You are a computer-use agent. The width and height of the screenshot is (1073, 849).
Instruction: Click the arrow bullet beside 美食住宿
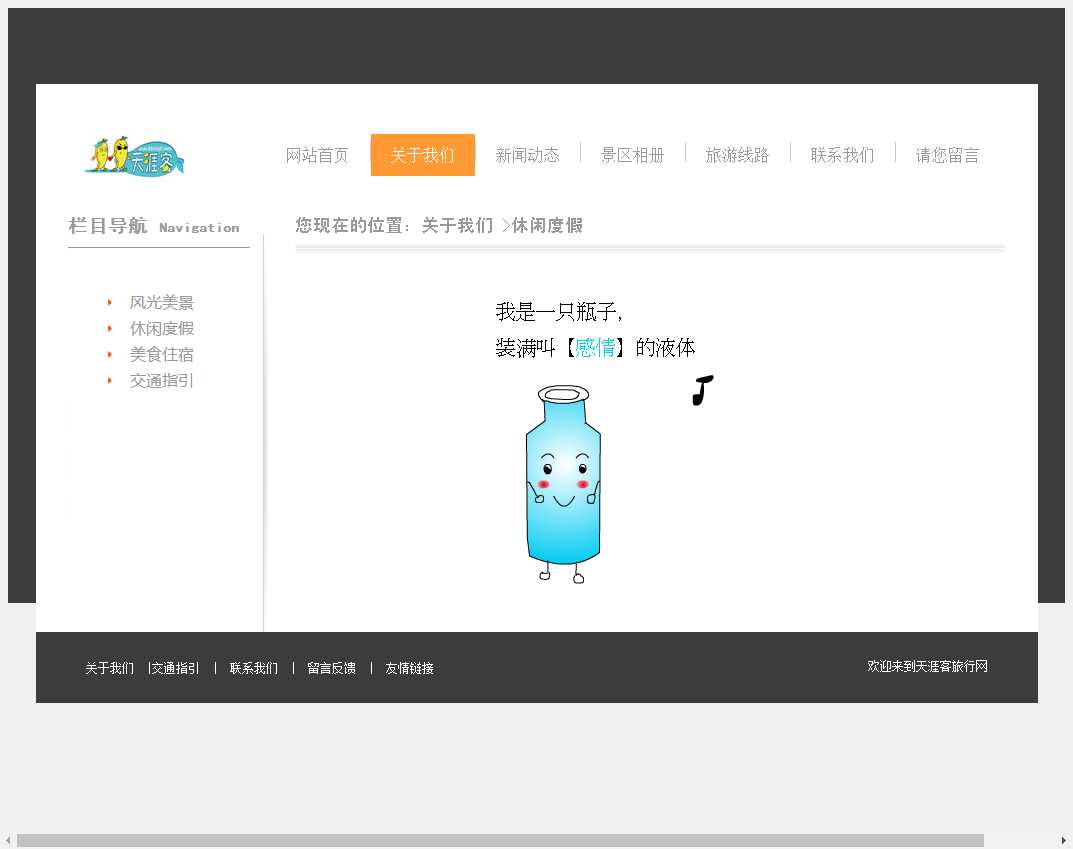[110, 355]
